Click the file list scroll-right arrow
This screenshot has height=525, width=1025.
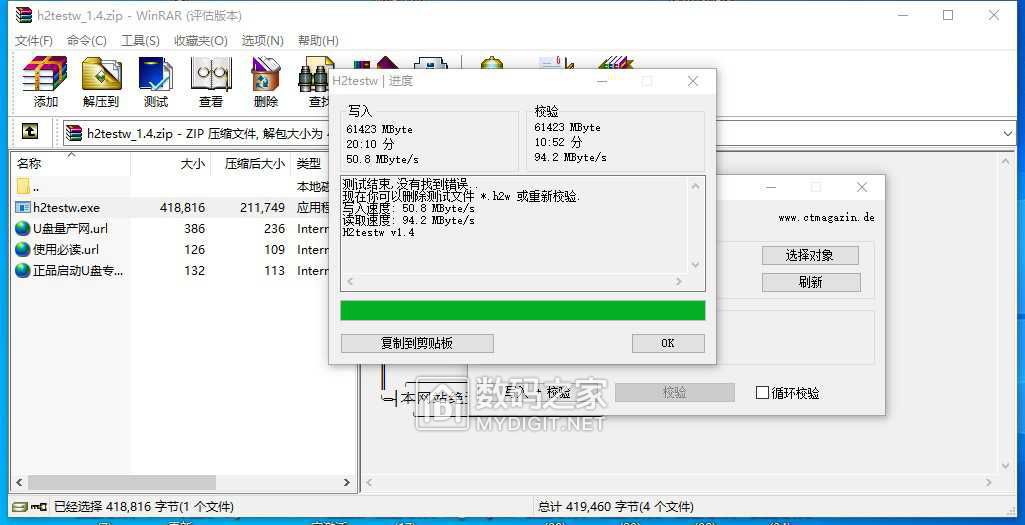346,483
